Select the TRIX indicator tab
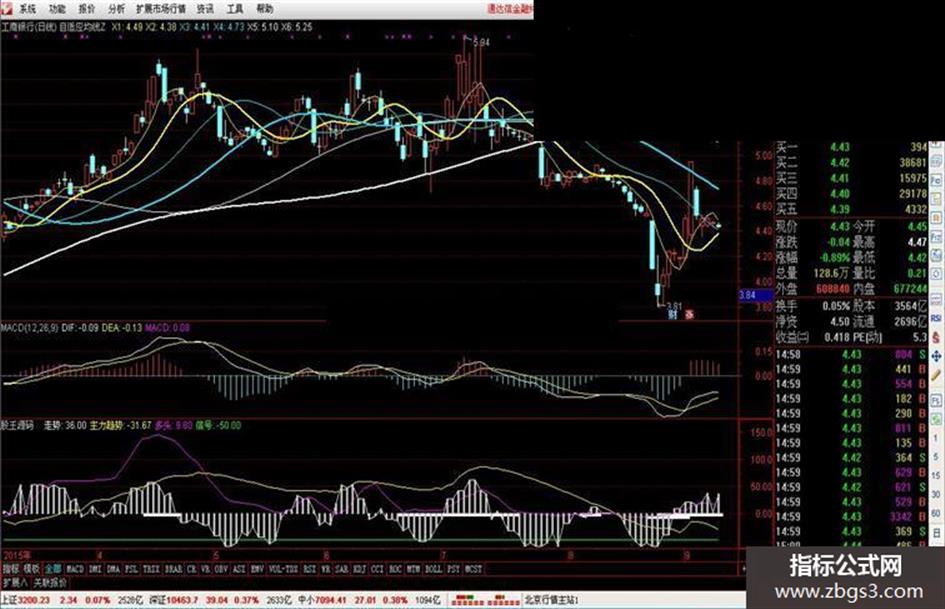The image size is (945, 609). [x=151, y=569]
